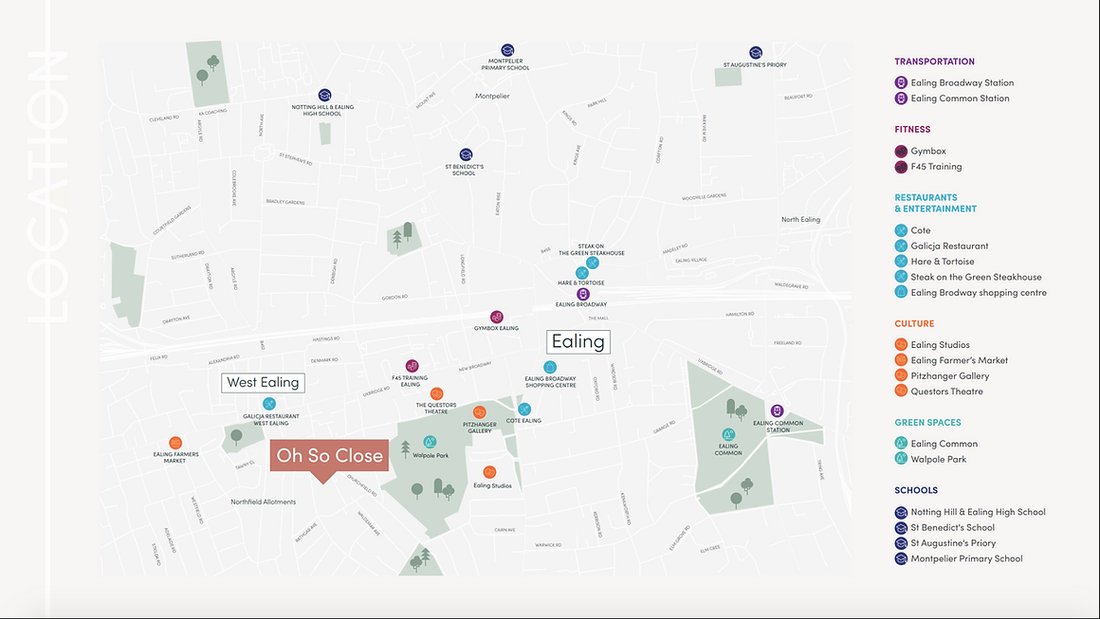Select the West Ealing label box
This screenshot has height=619, width=1100.
[x=262, y=382]
